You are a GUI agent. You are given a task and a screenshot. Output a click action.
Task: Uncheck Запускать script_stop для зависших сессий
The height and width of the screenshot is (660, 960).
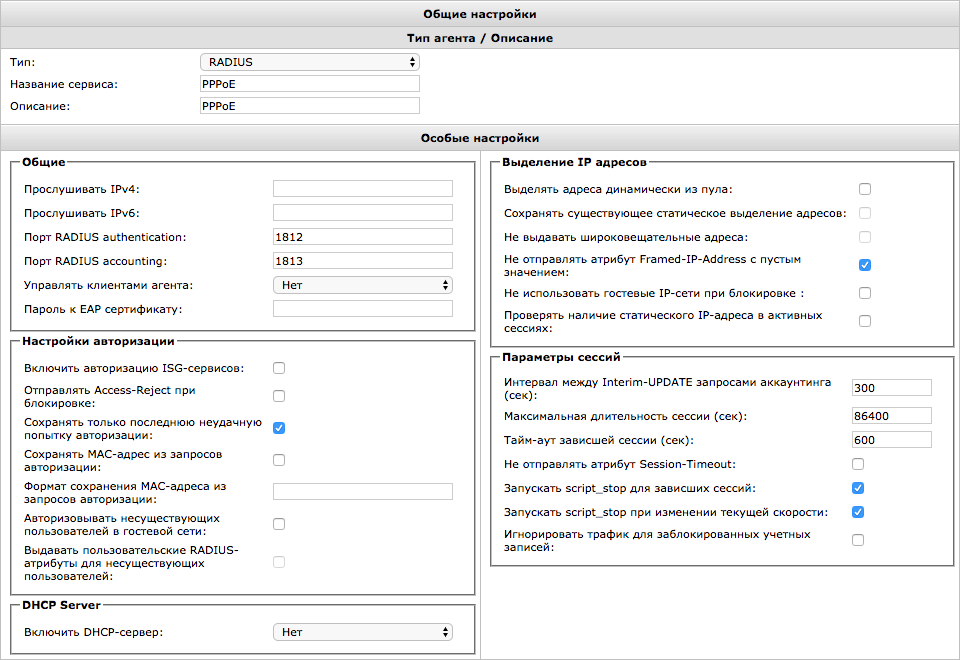(858, 488)
